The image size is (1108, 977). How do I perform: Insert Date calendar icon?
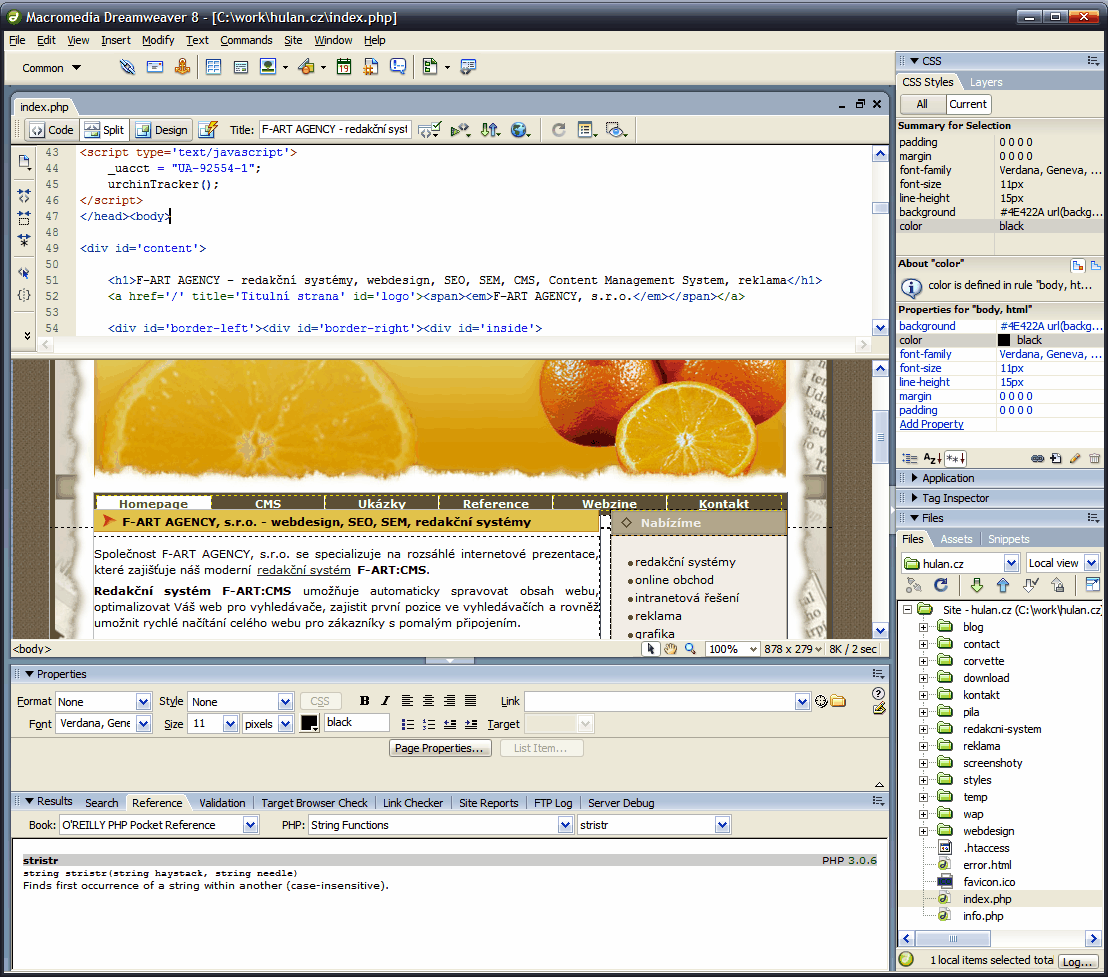click(x=344, y=67)
